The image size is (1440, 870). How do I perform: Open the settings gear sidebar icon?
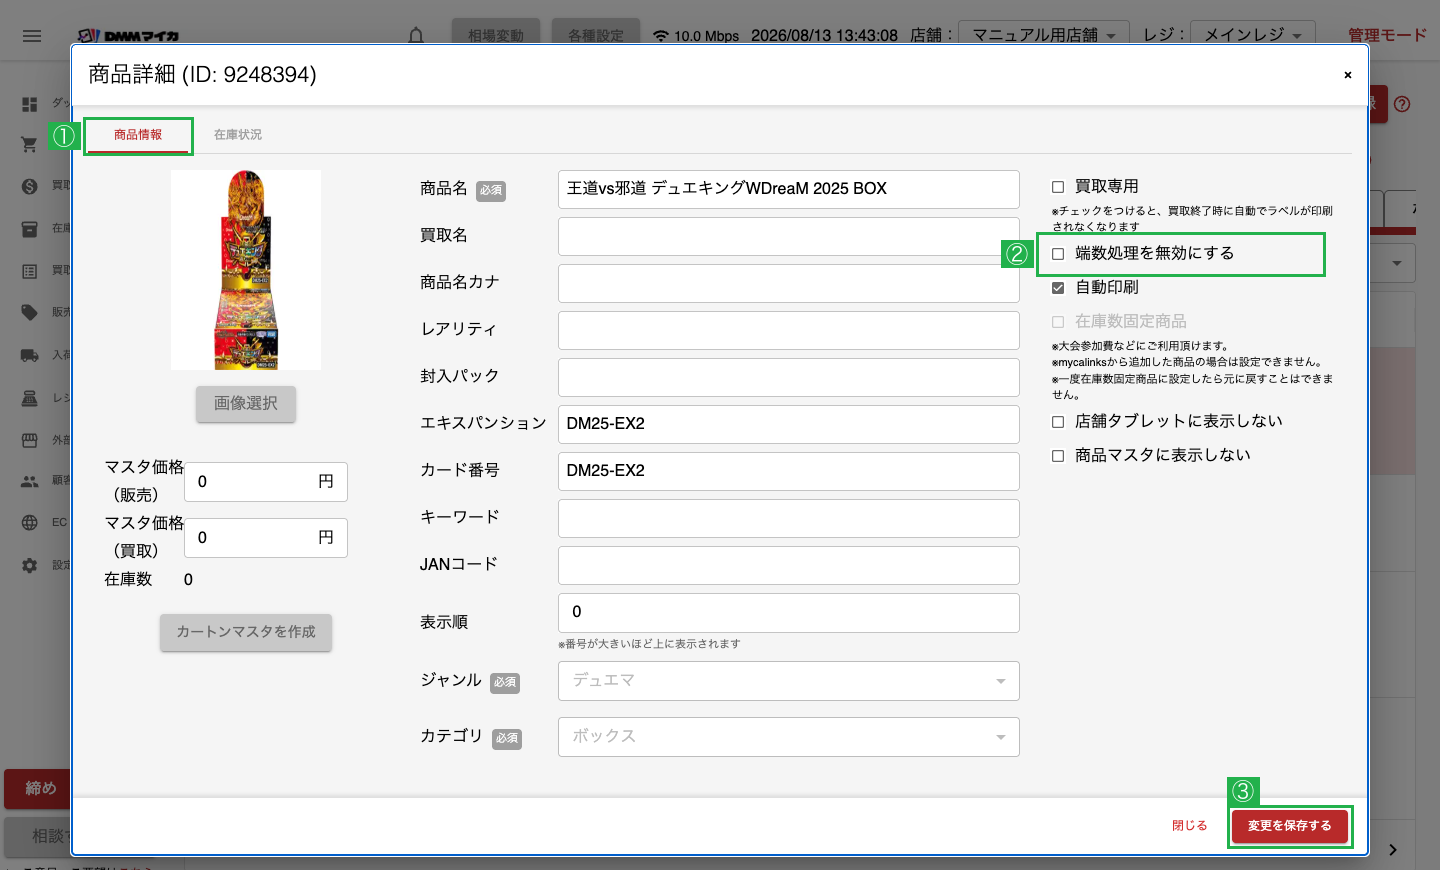(30, 565)
